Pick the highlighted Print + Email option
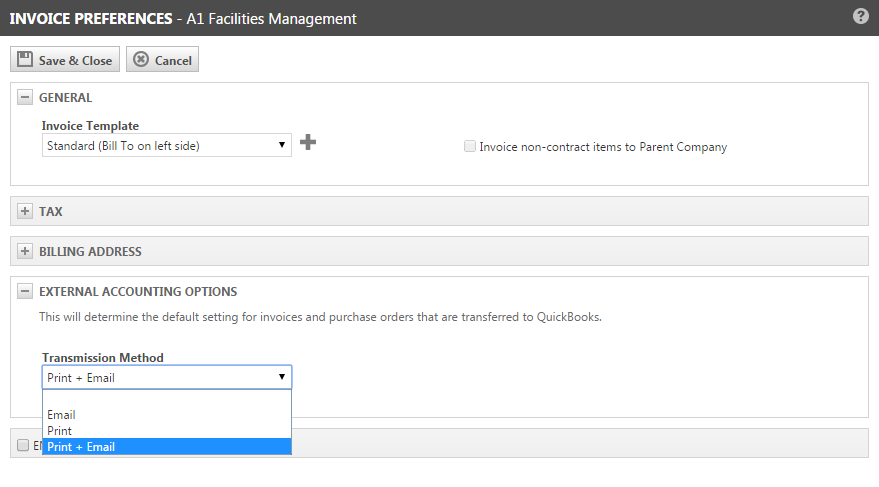This screenshot has height=487, width=879. (82, 447)
